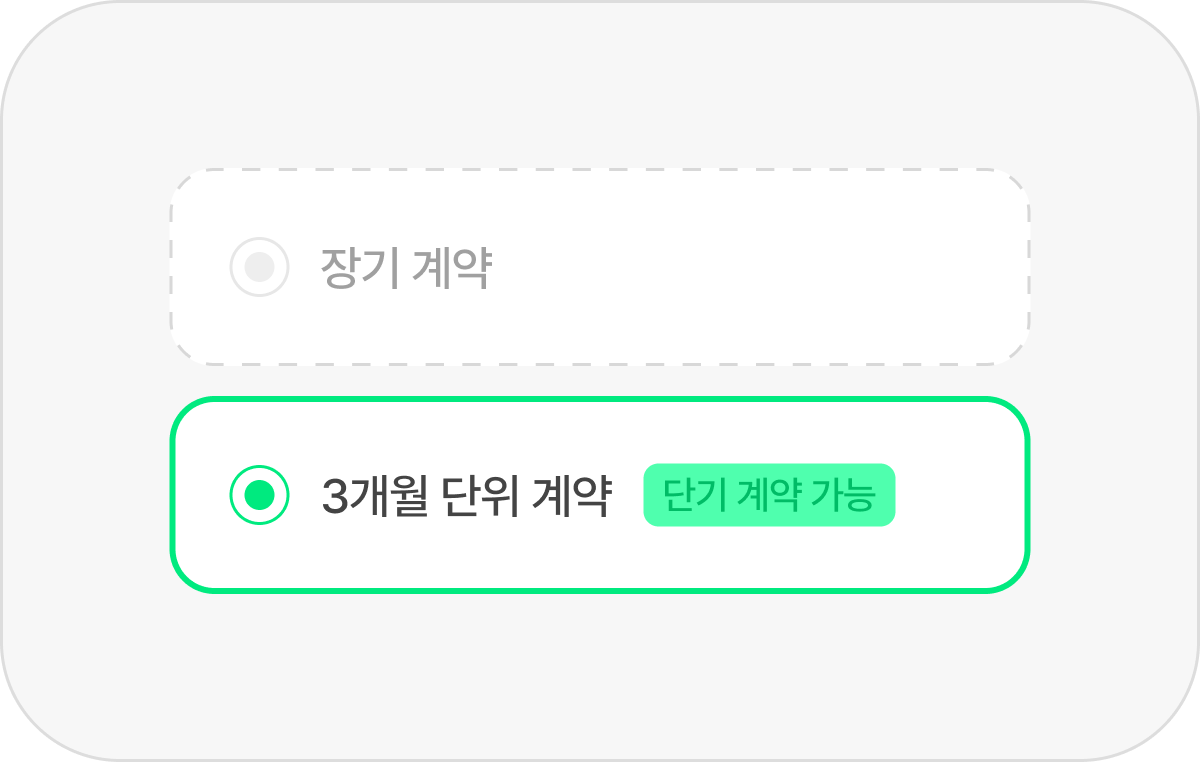
Task: Click empty space right of 장기 계약 text
Action: point(760,267)
